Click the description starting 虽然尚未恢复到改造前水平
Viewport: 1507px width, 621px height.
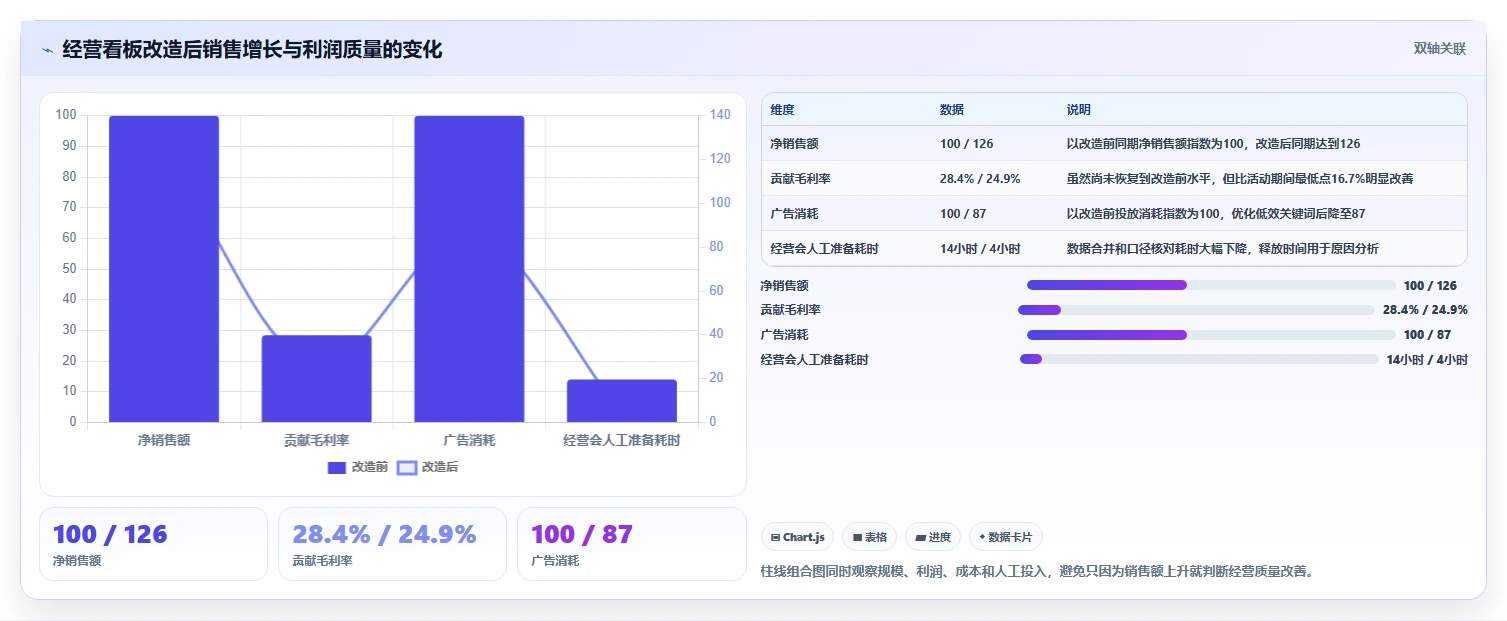coord(1240,179)
